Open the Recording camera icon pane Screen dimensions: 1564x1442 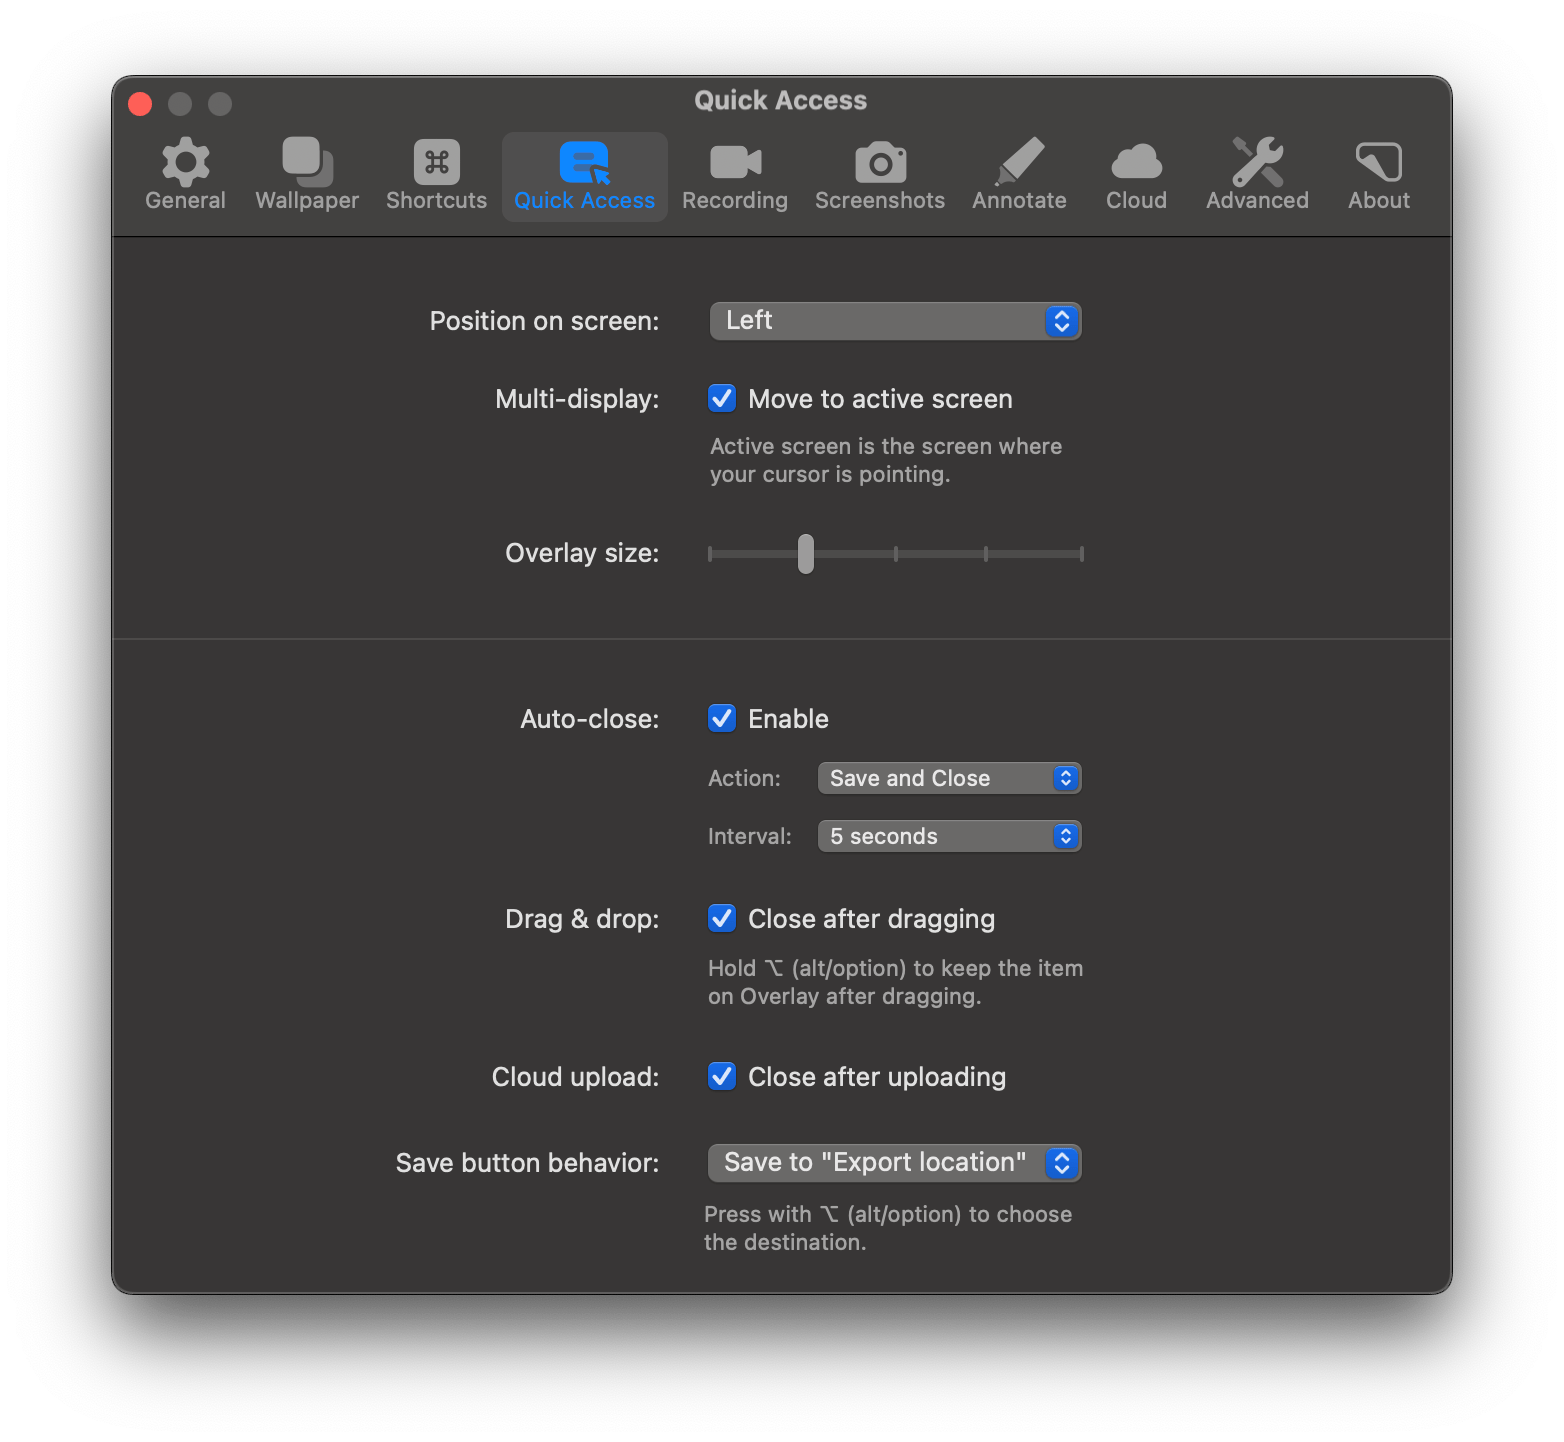pos(735,162)
